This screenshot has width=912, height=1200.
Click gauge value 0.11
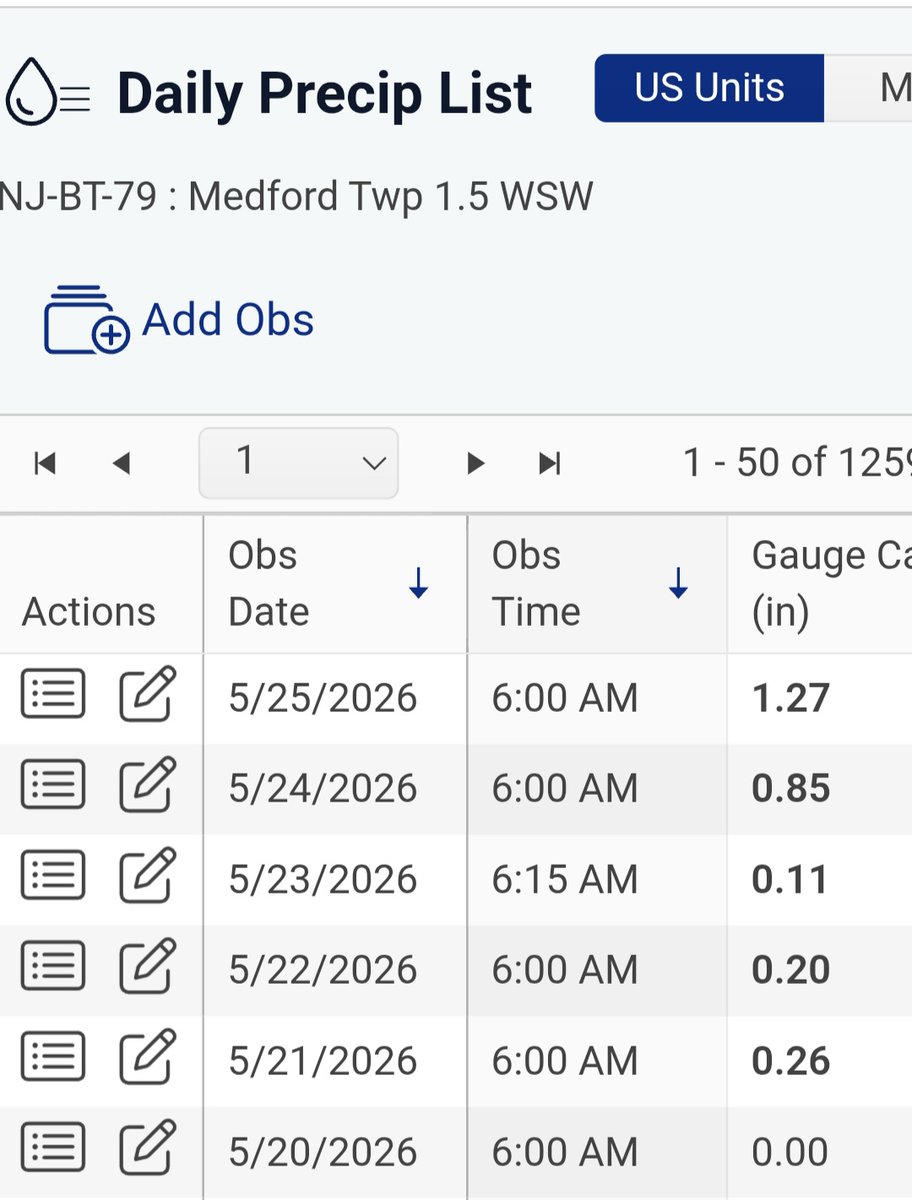[x=791, y=880]
